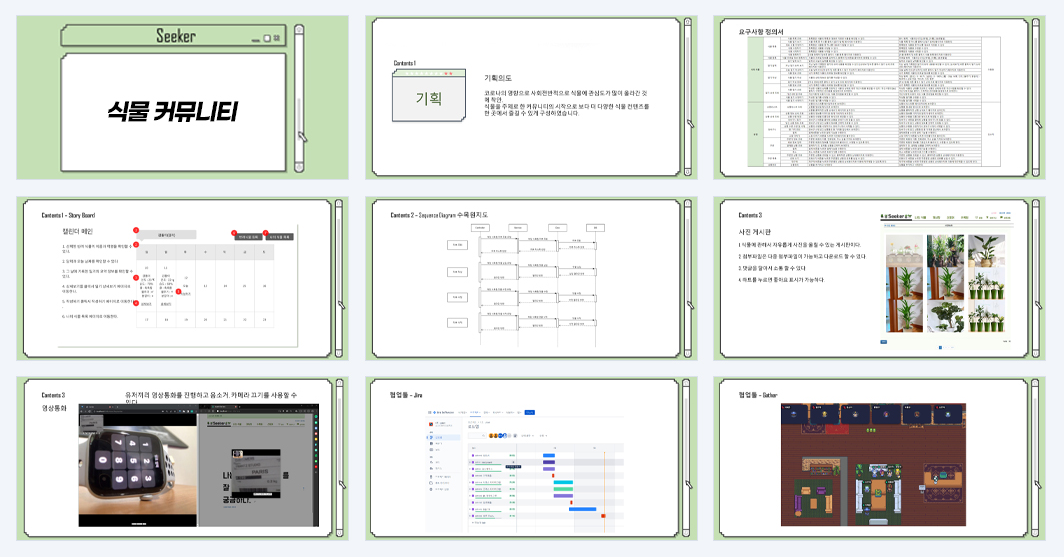This screenshot has height=557, width=1064.
Task: Click the left dark button above storyboard calendar
Action: 249,237
